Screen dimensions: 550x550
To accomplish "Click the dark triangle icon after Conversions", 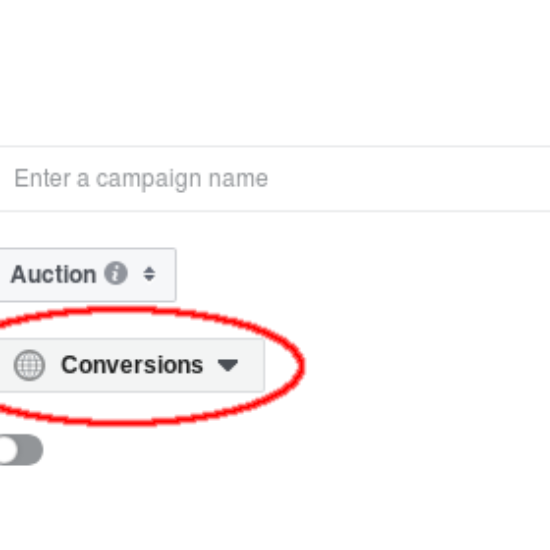I will [x=228, y=365].
